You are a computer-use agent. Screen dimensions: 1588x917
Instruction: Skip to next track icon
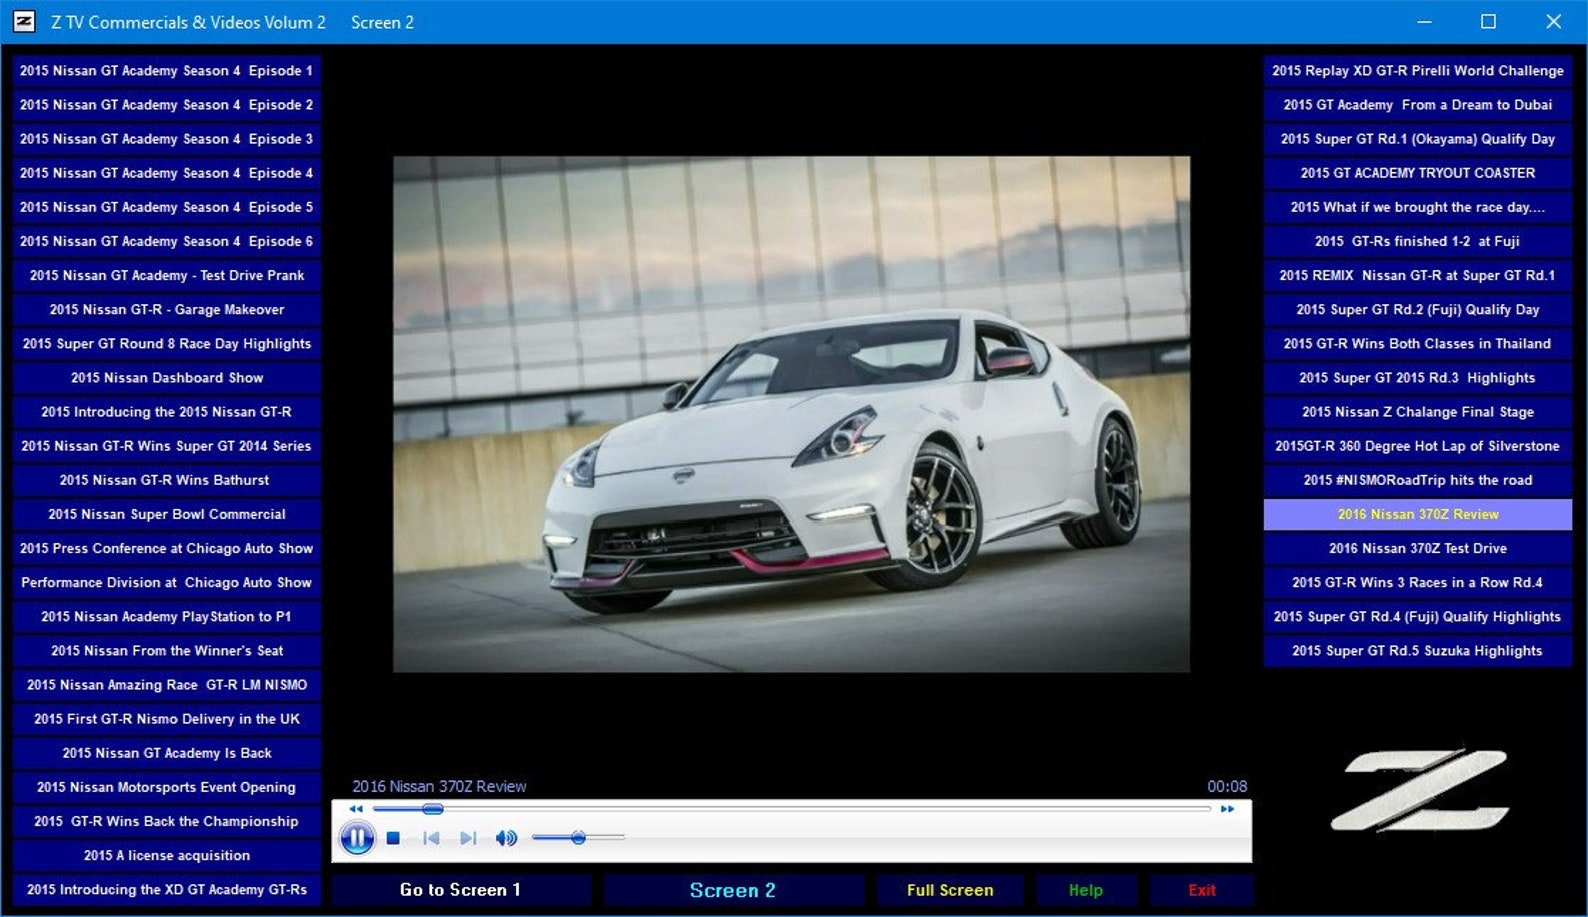click(468, 838)
